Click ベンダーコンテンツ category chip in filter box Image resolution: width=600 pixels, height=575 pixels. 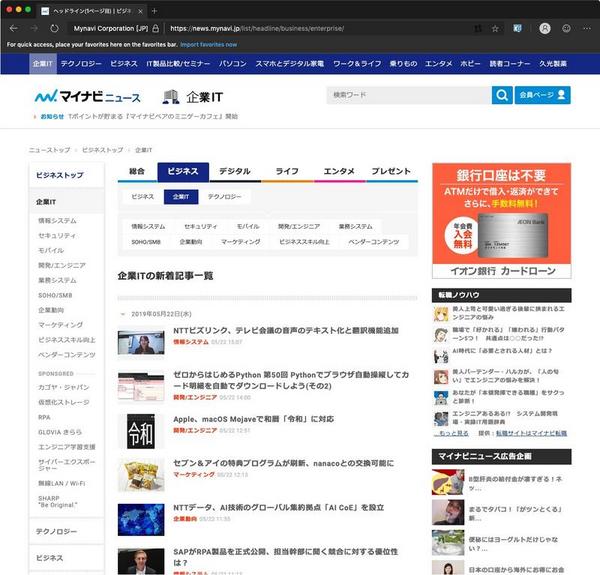tap(374, 242)
